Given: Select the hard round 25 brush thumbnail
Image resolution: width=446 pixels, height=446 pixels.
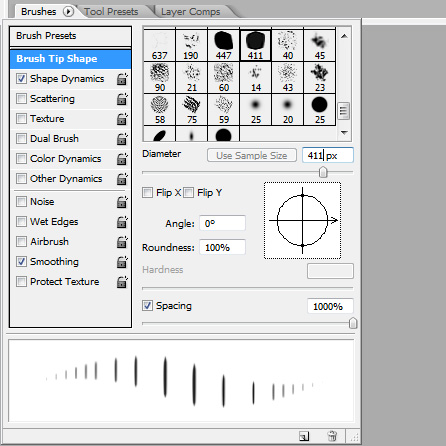Looking at the screenshot, I should 320,109.
